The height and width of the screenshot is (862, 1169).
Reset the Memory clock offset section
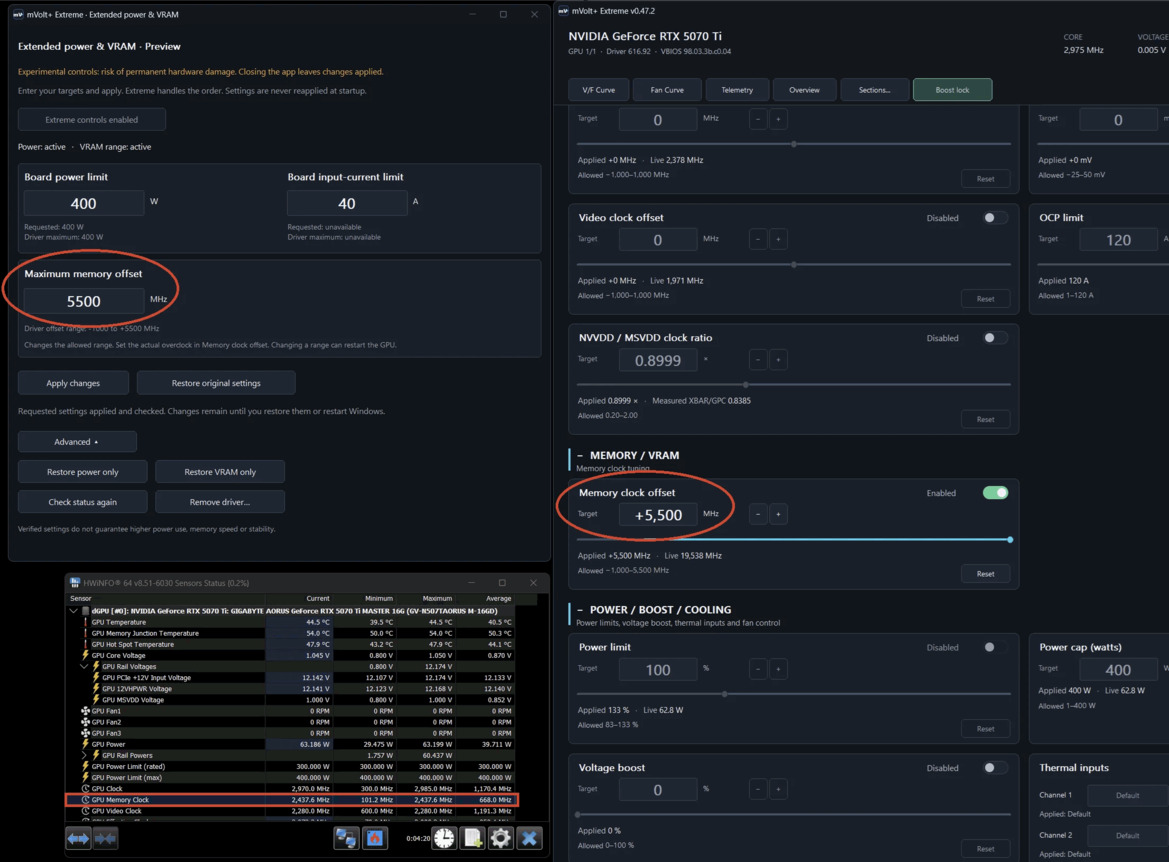pyautogui.click(x=985, y=573)
